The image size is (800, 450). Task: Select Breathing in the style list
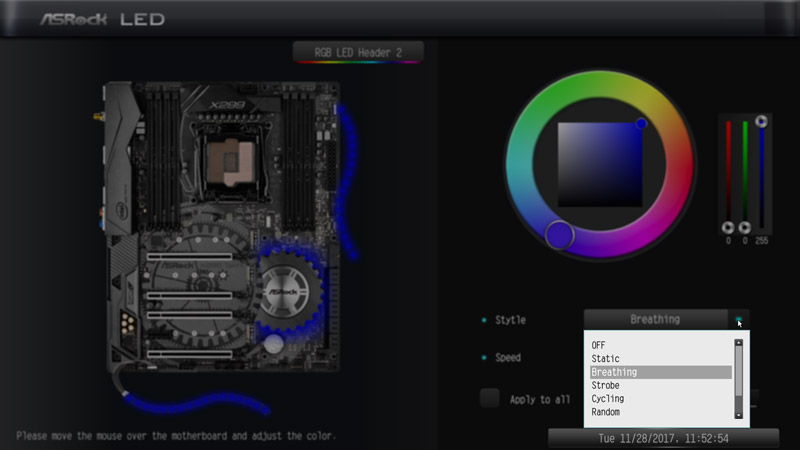point(661,372)
